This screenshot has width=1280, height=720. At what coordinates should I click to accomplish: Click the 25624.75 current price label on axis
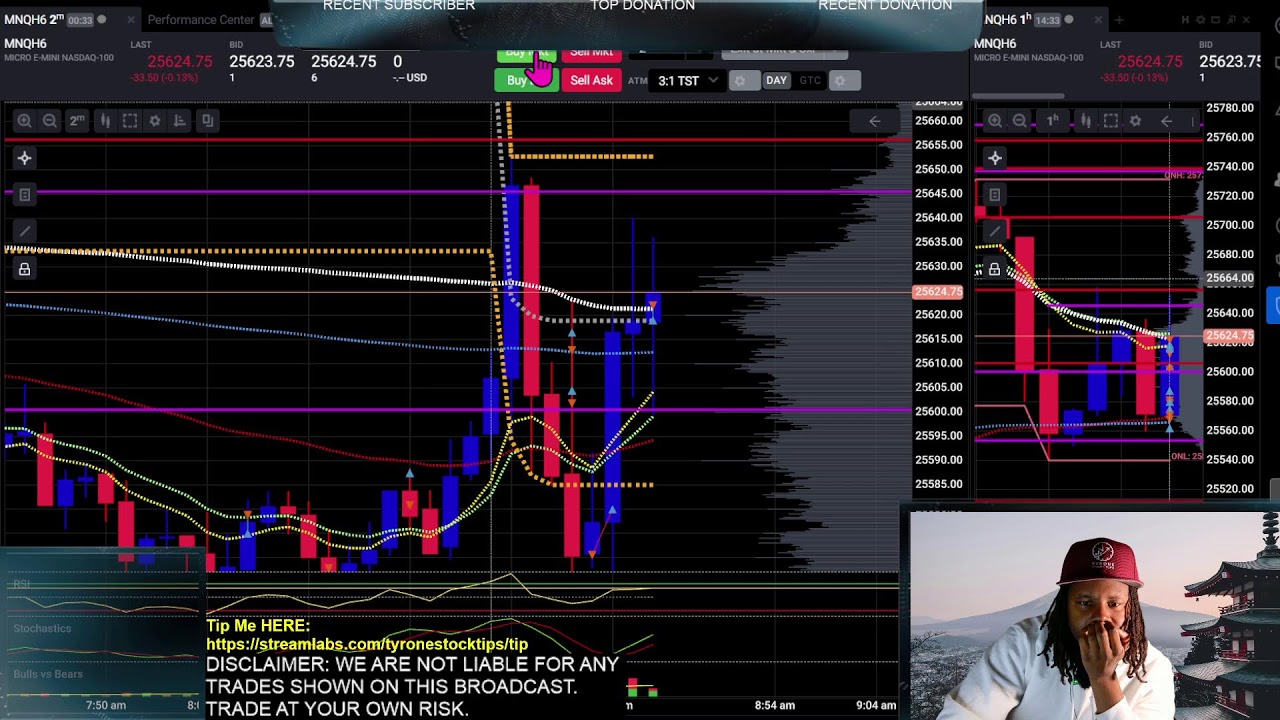pyautogui.click(x=938, y=292)
